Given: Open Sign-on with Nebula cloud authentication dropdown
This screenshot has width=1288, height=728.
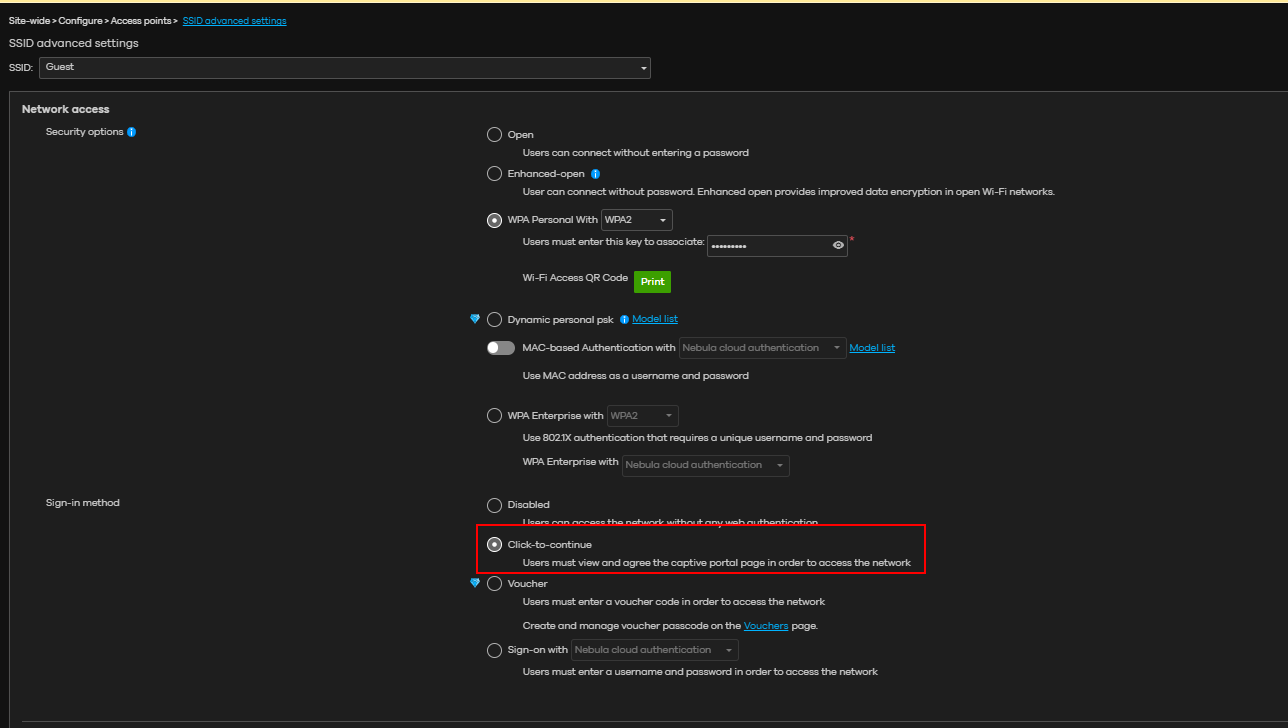Looking at the screenshot, I should [x=654, y=650].
